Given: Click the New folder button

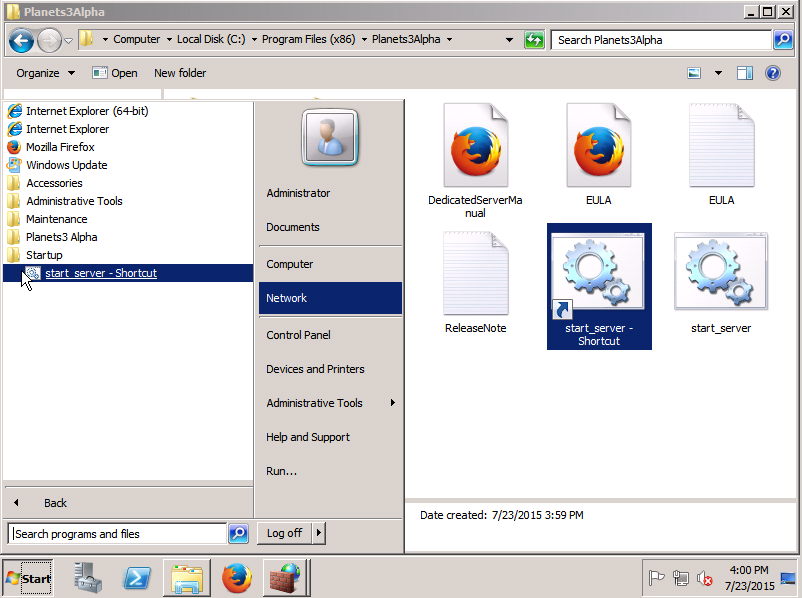Looking at the screenshot, I should point(180,73).
